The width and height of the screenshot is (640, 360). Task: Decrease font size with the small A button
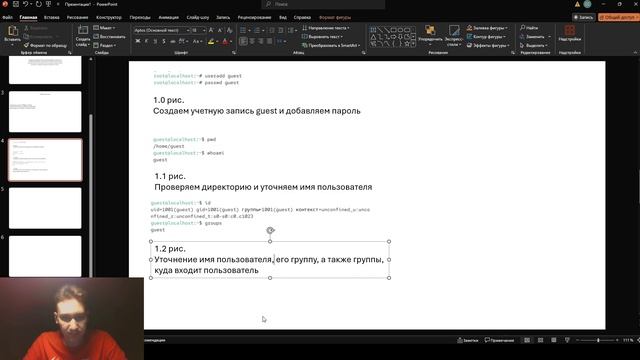click(x=220, y=31)
